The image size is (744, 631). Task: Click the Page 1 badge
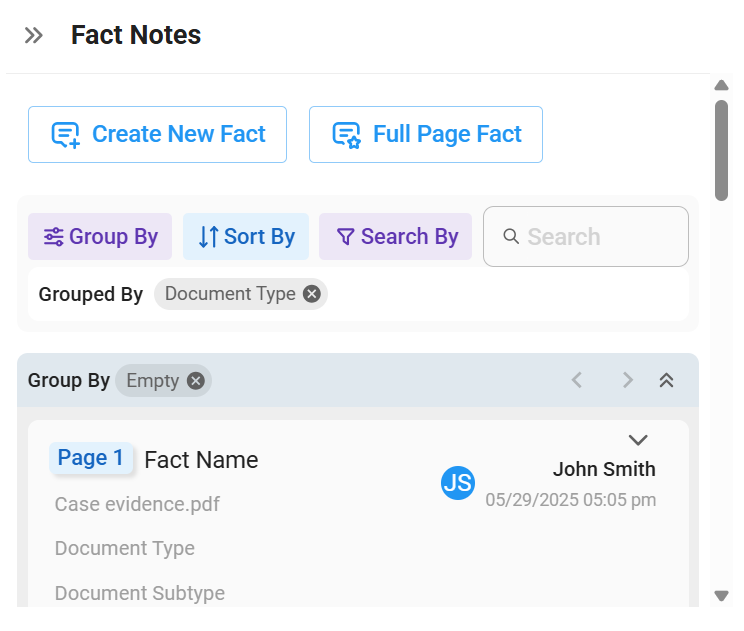click(x=91, y=458)
